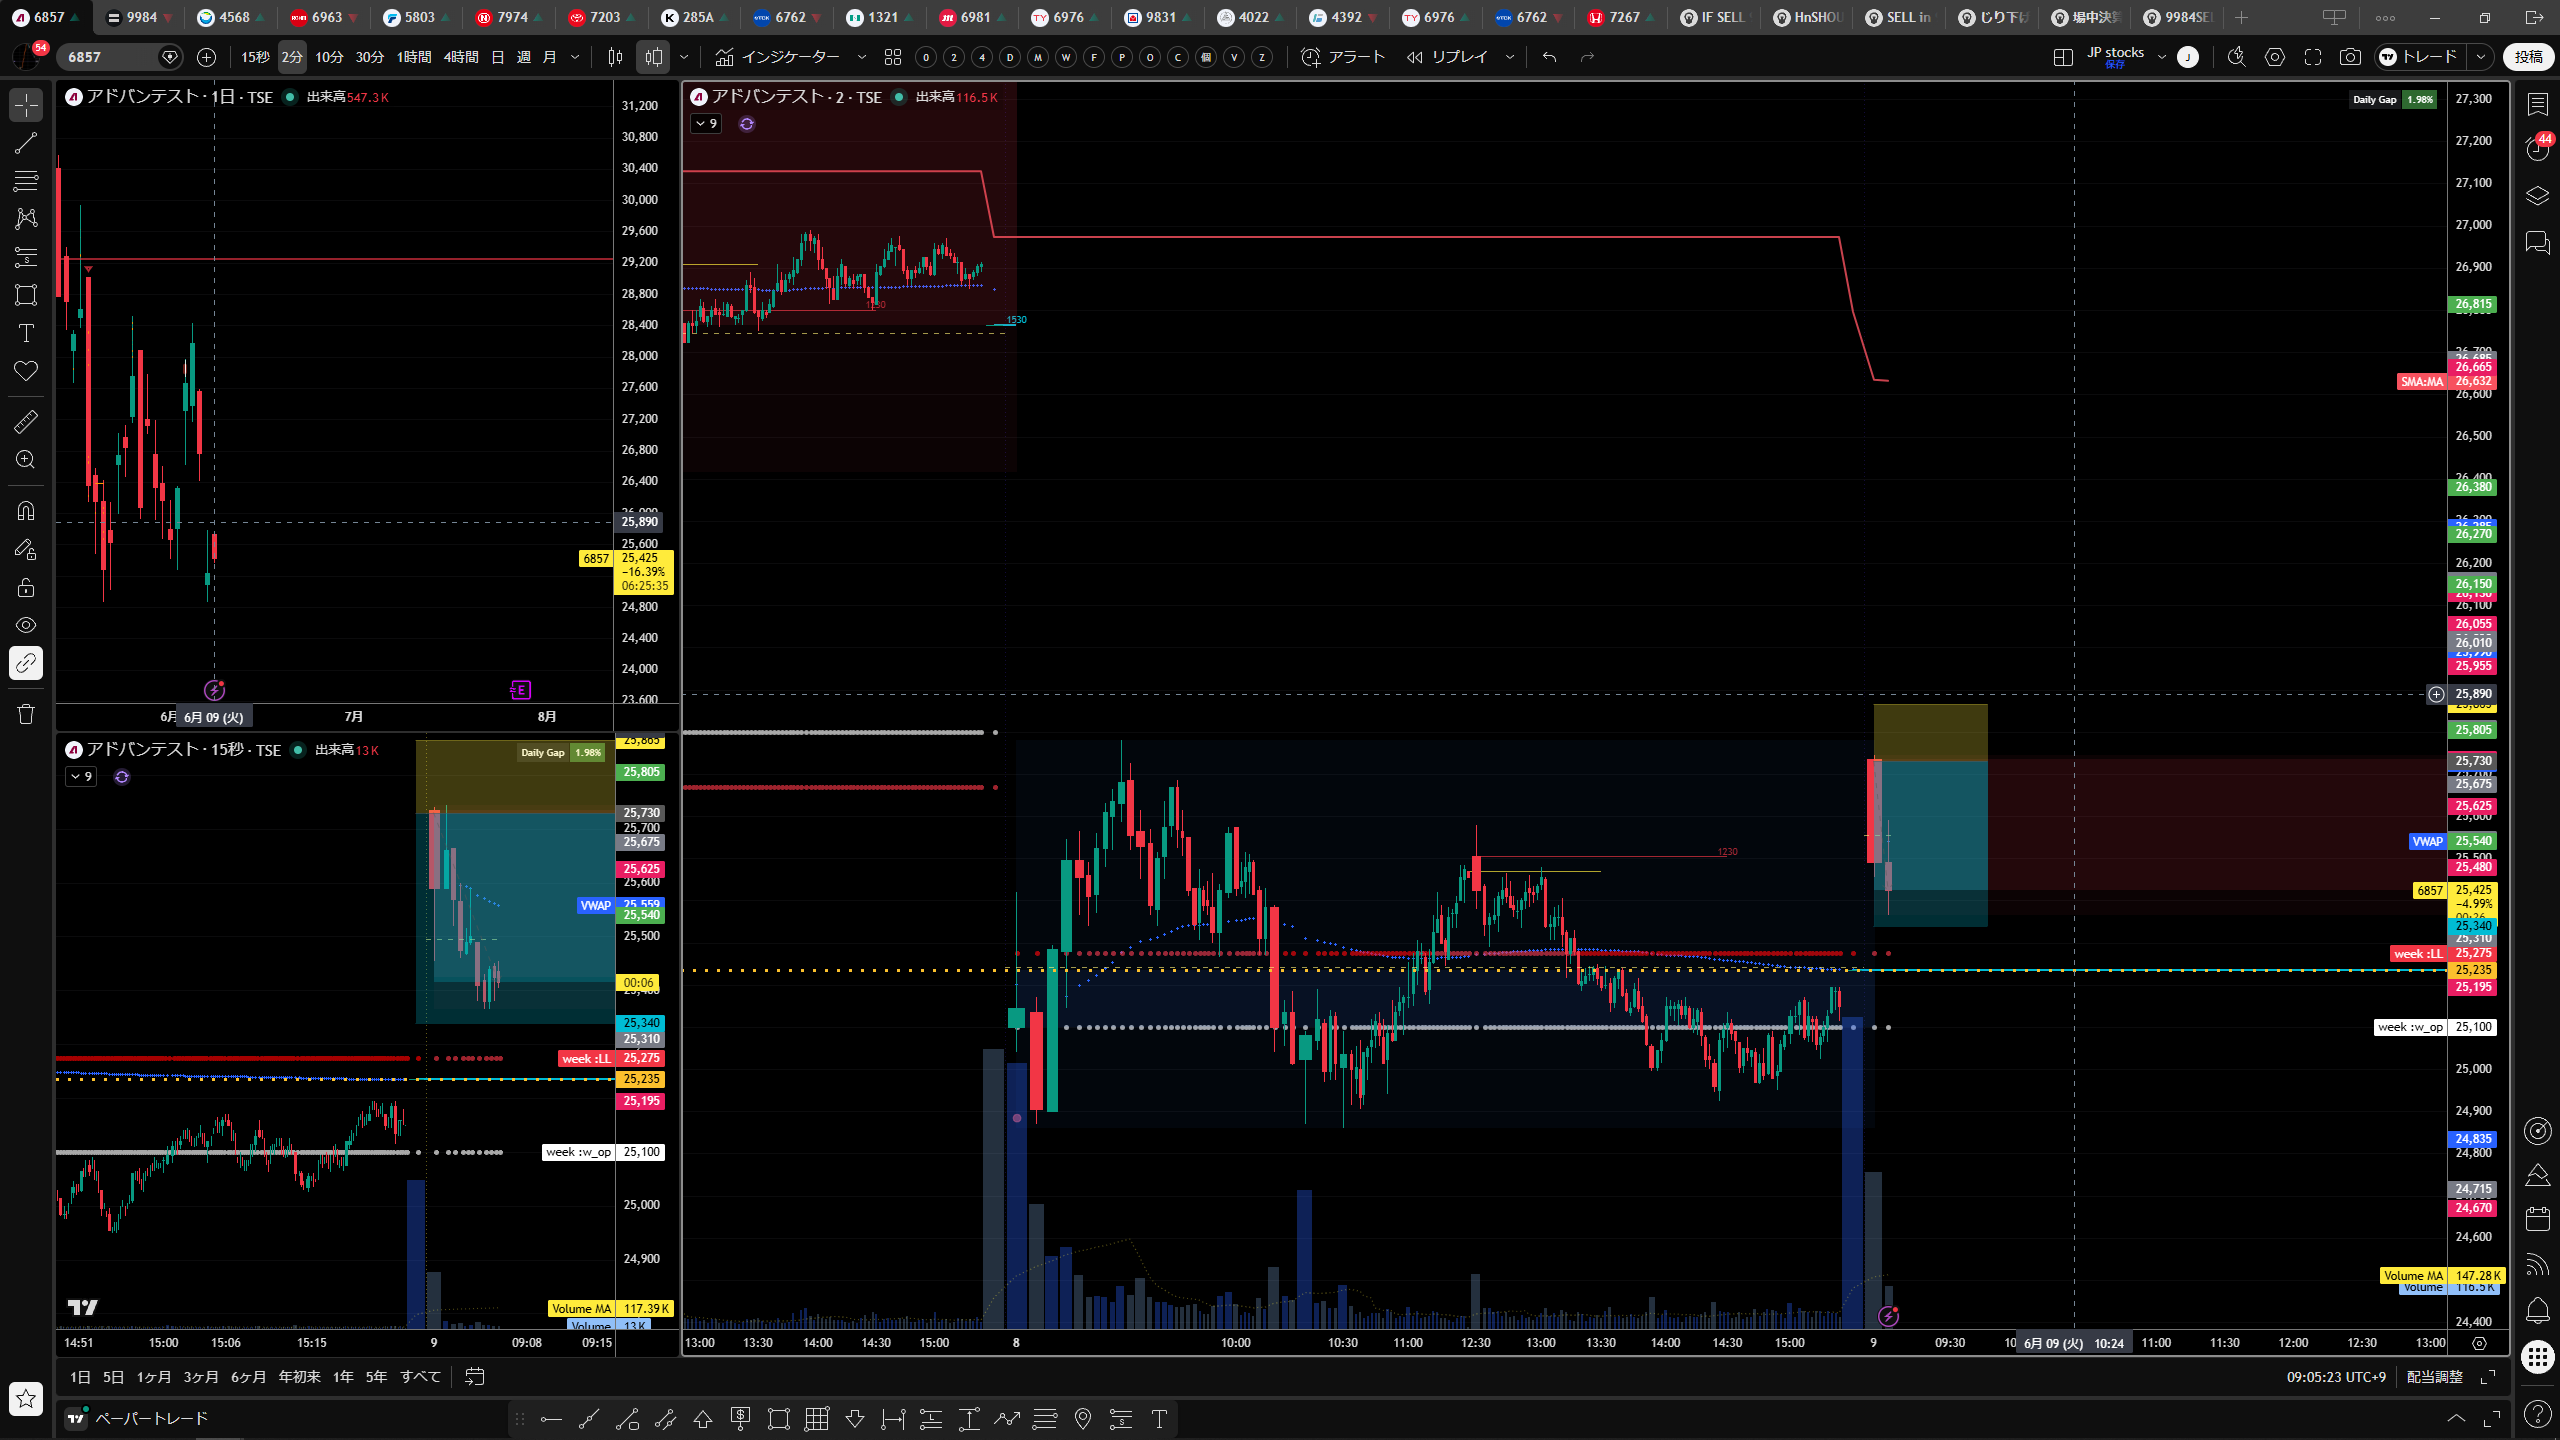The image size is (2560, 1440).
Task: Open the 9831 tab
Action: 1158,17
